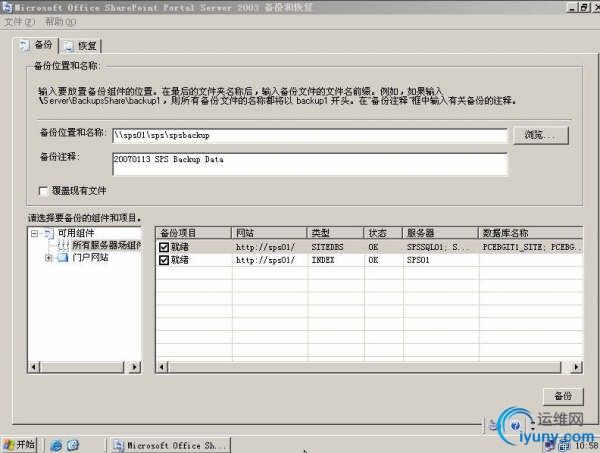Viewport: 600px width, 453px height.
Task: Click the backup items horizontal scrollbar thumb
Action: (364, 367)
